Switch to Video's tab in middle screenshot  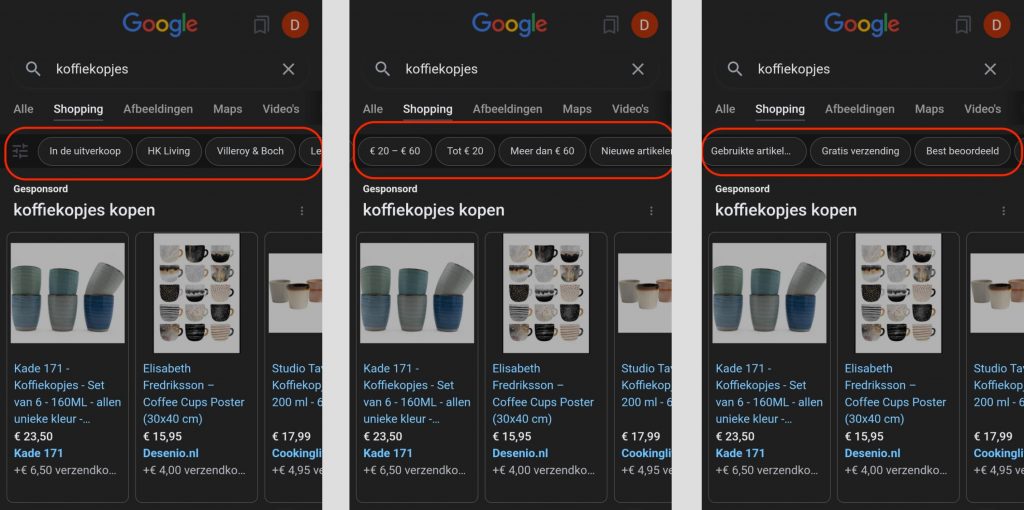pyautogui.click(x=630, y=109)
